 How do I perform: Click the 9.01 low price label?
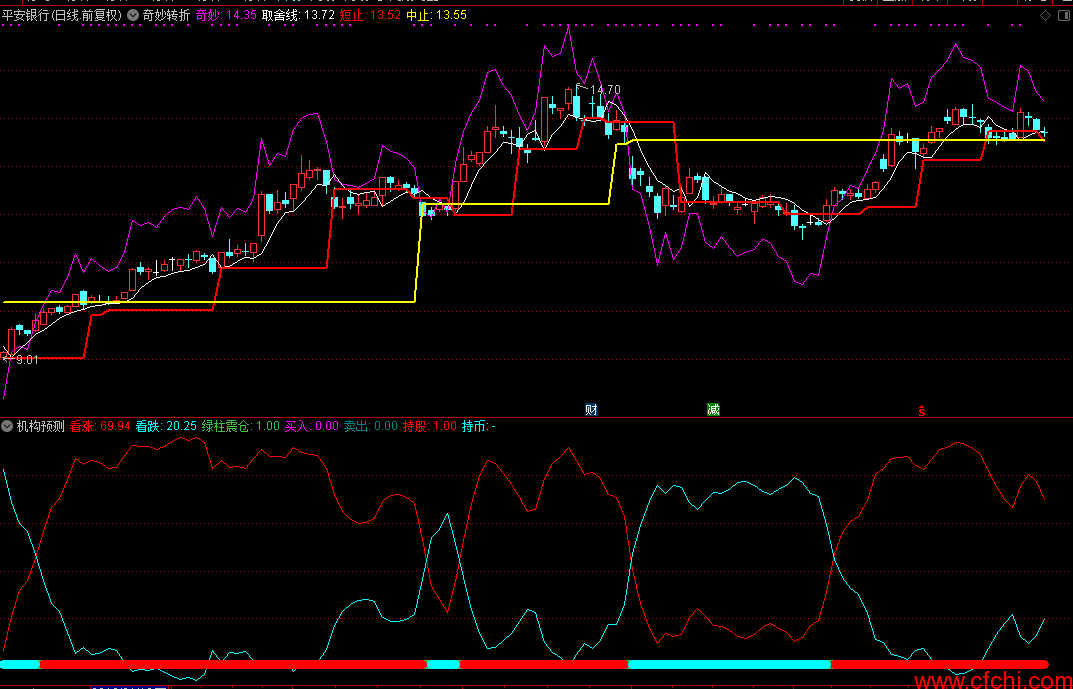27,360
